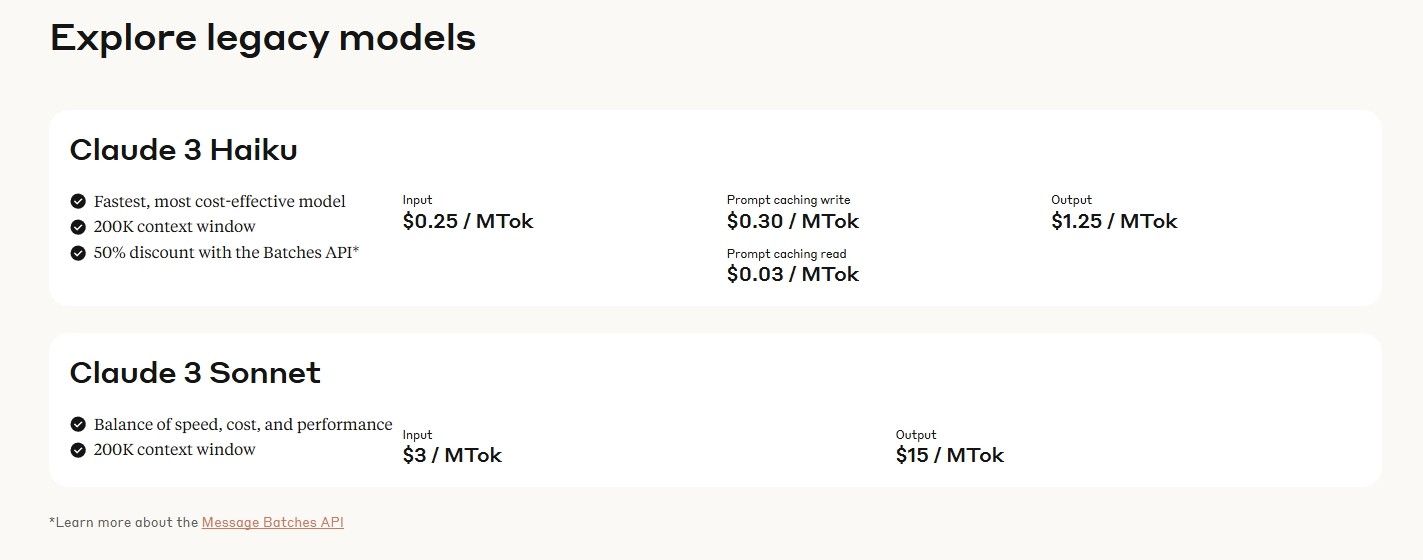Screen dimensions: 1423x560
Task: Click Haiku prompt caching read price $0.03
Action: [x=793, y=274]
